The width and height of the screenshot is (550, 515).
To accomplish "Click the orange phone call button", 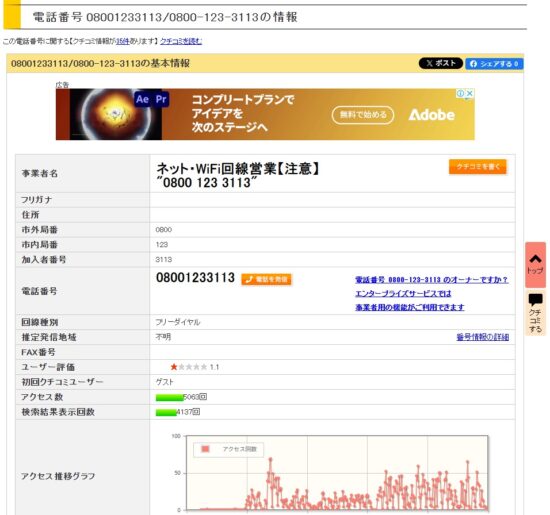I will click(266, 279).
